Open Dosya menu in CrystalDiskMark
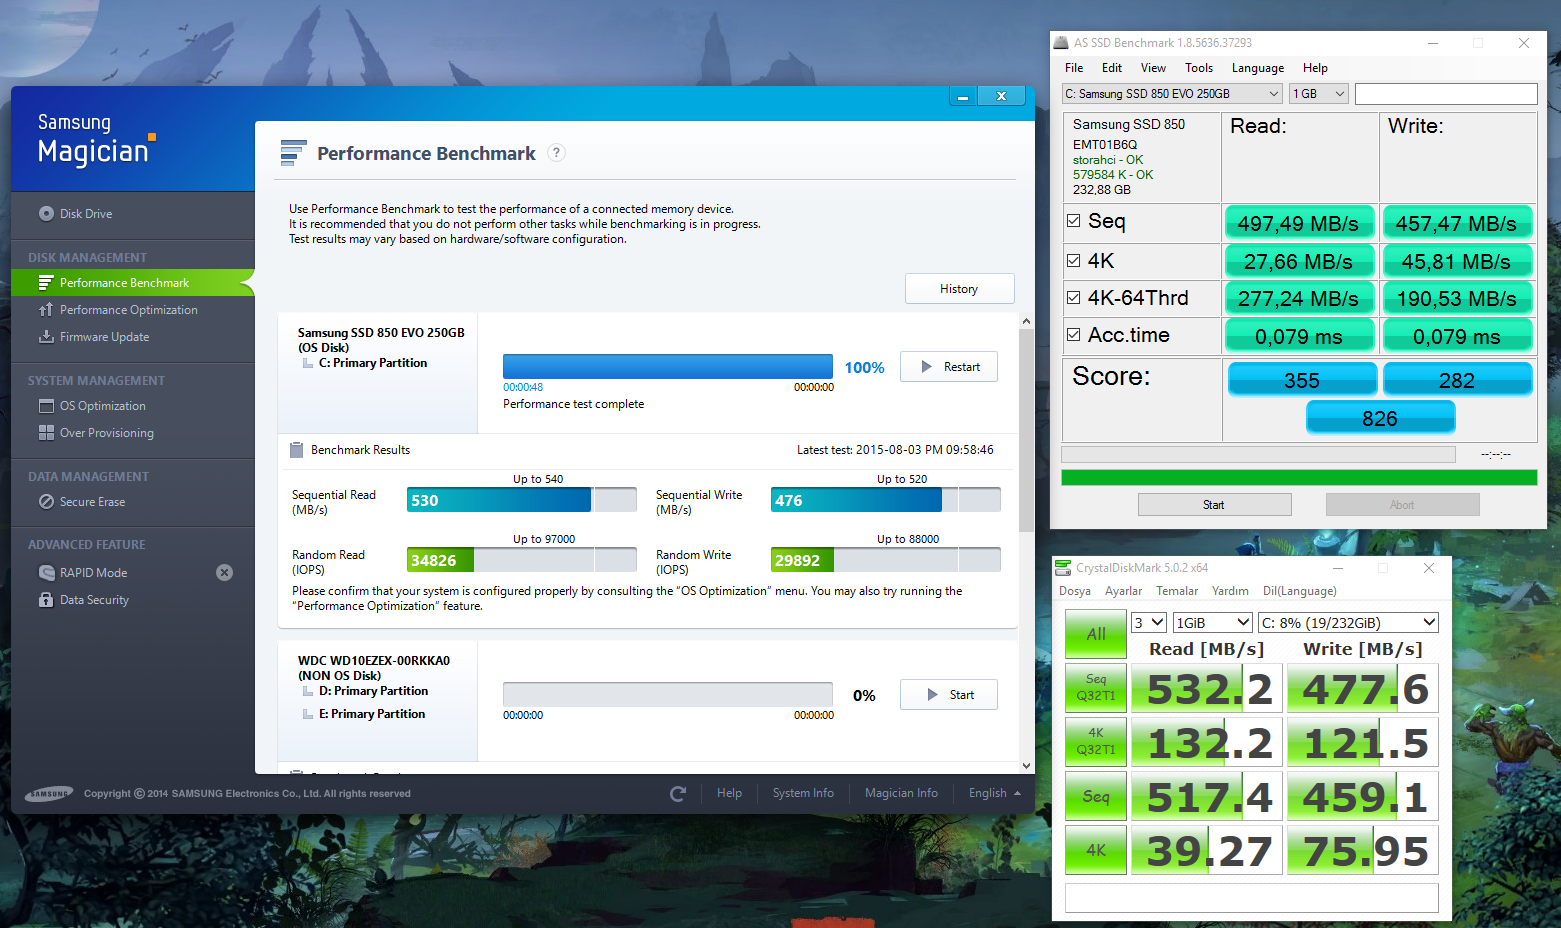Image resolution: width=1561 pixels, height=928 pixels. (x=1075, y=591)
